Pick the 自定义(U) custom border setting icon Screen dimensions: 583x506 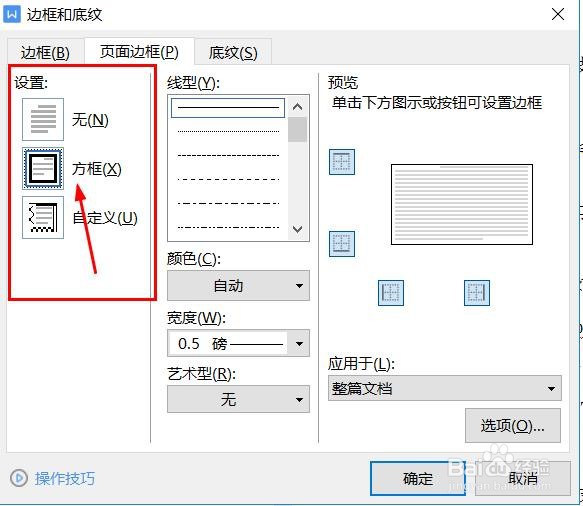coord(43,217)
